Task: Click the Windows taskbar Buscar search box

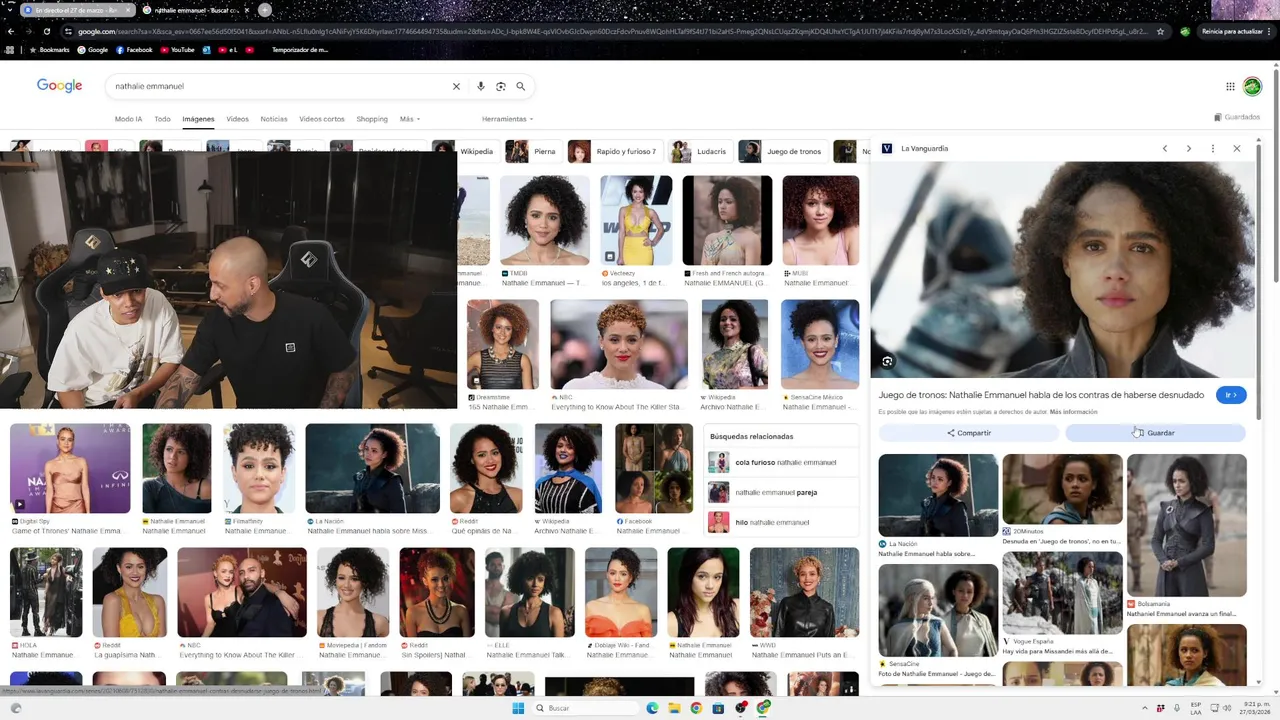Action: (x=584, y=708)
